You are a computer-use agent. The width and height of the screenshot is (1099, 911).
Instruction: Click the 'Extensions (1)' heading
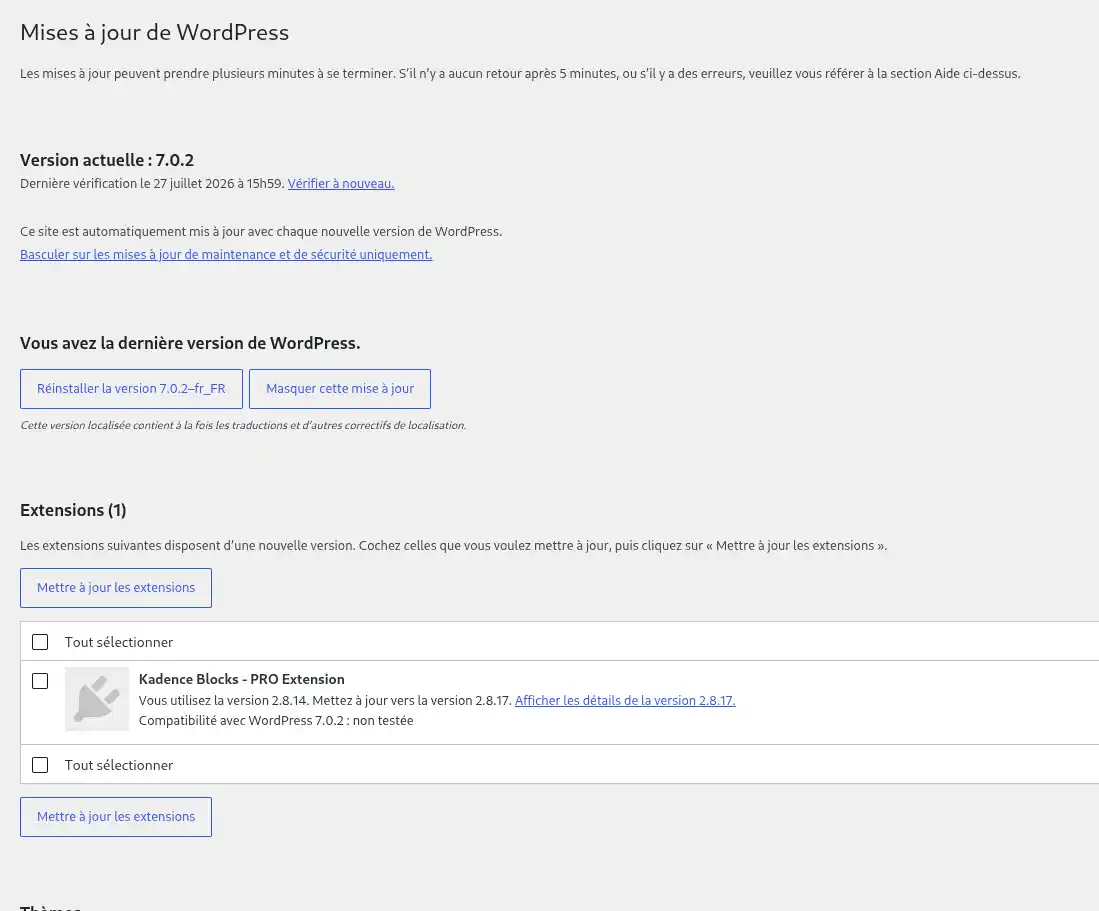pos(73,510)
